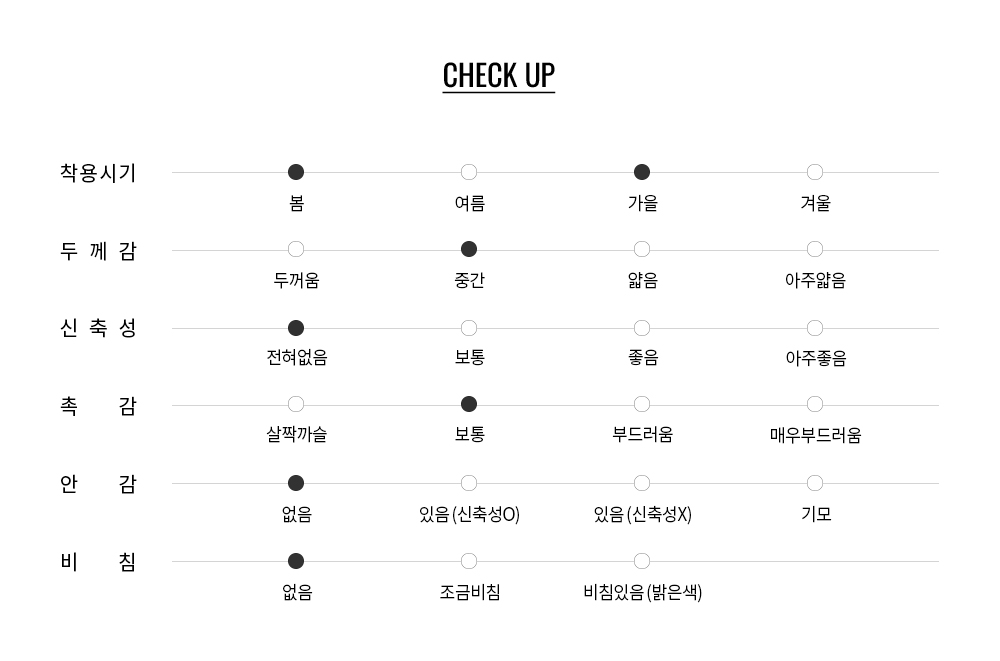This screenshot has width=1000, height=661.
Task: Select 조금비침 transparency radio dot
Action: point(469,561)
